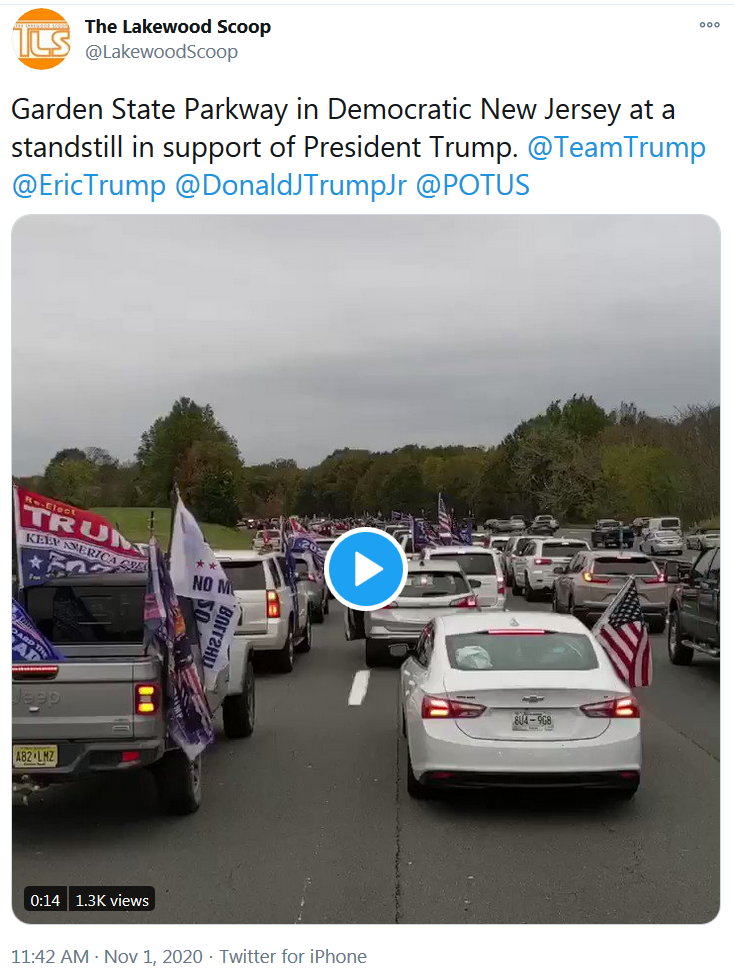The height and width of the screenshot is (975, 734).
Task: Click the Nov 1, 2020 date
Action: (x=153, y=956)
